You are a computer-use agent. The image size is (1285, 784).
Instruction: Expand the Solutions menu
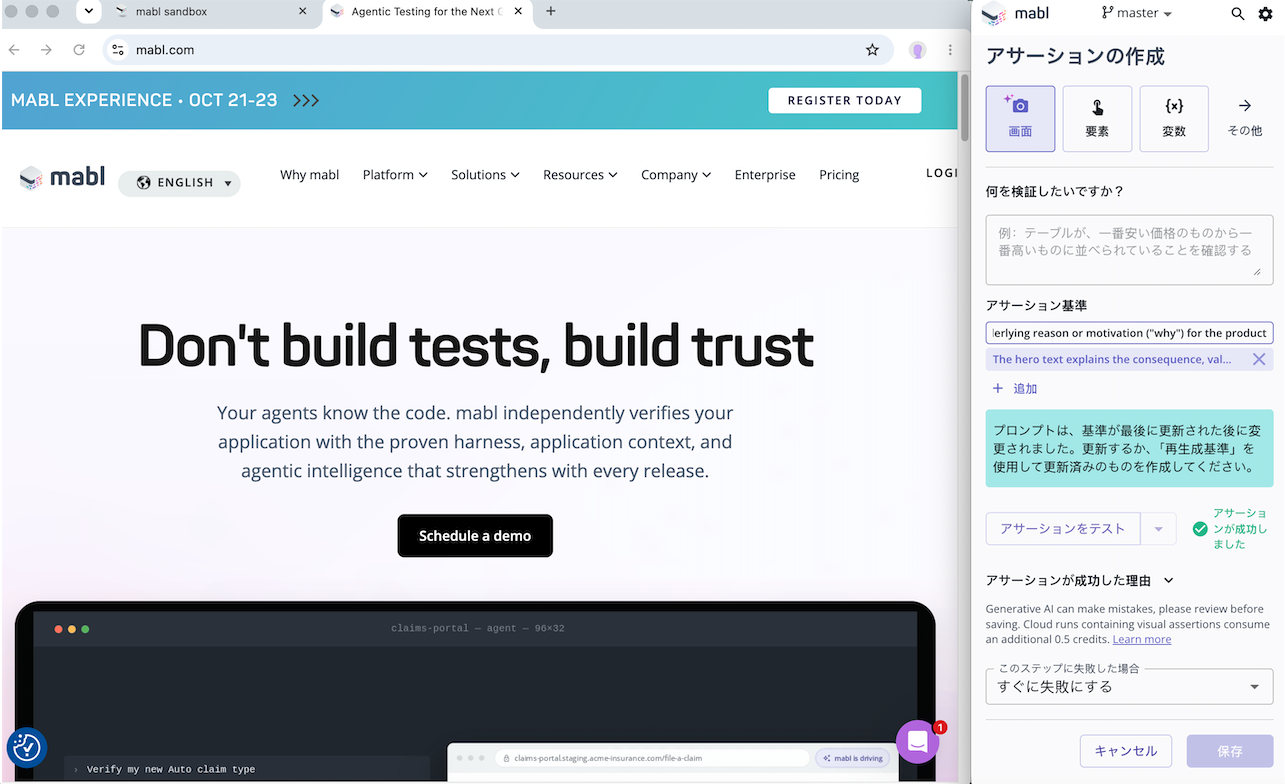coord(485,175)
